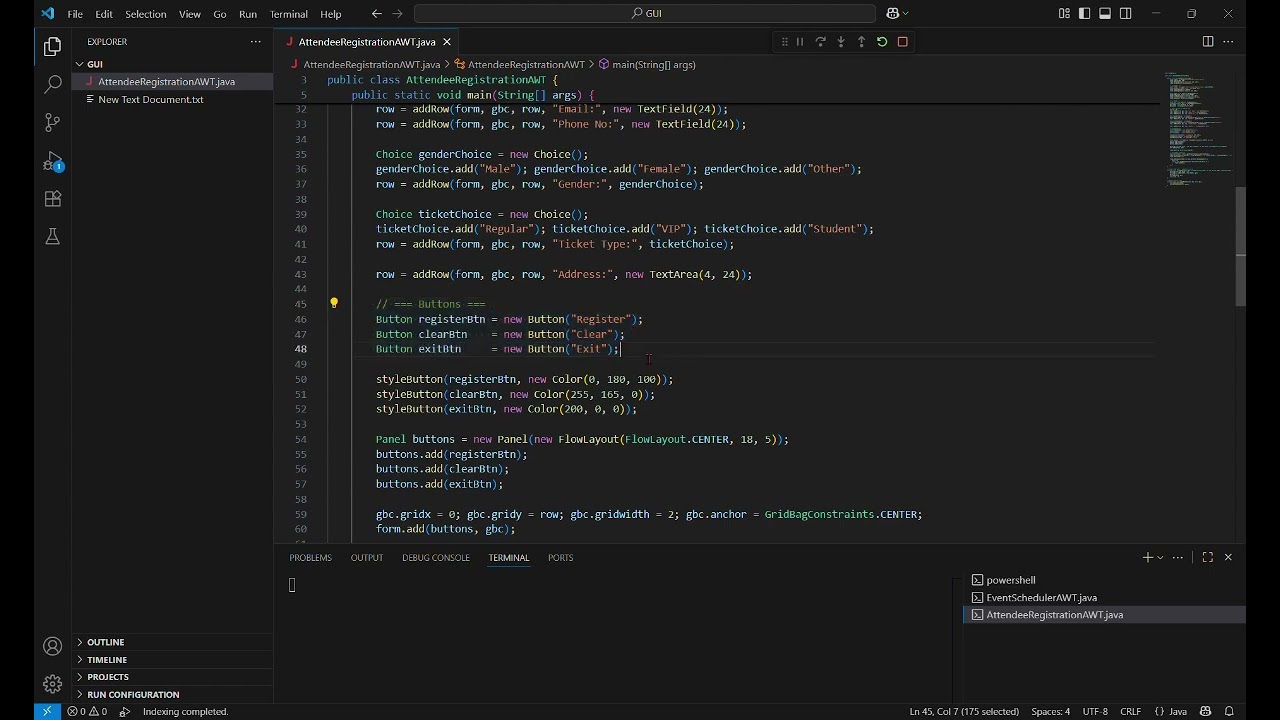Image resolution: width=1280 pixels, height=720 pixels.
Task: Expand the PROJECTS section
Action: click(x=173, y=677)
